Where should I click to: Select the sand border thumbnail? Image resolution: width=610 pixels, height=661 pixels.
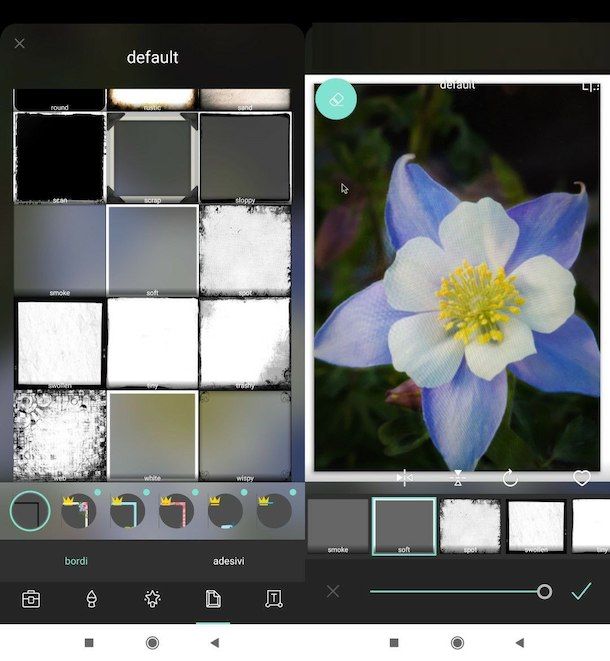point(245,100)
